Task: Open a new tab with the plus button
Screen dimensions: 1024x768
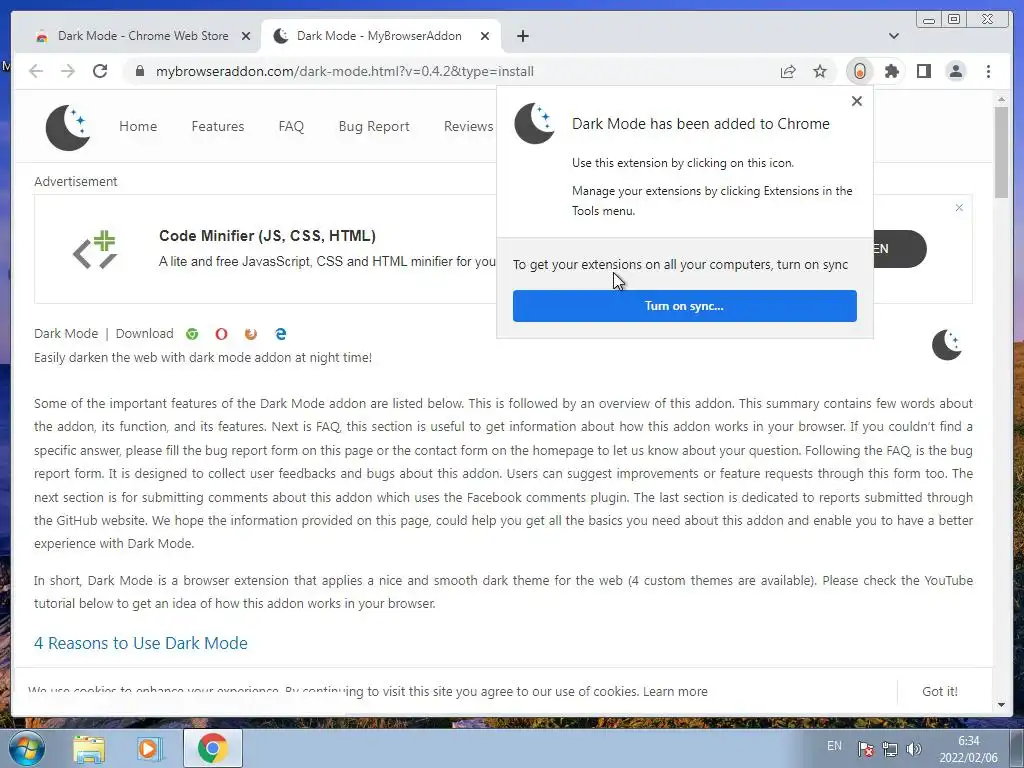Action: coord(523,36)
